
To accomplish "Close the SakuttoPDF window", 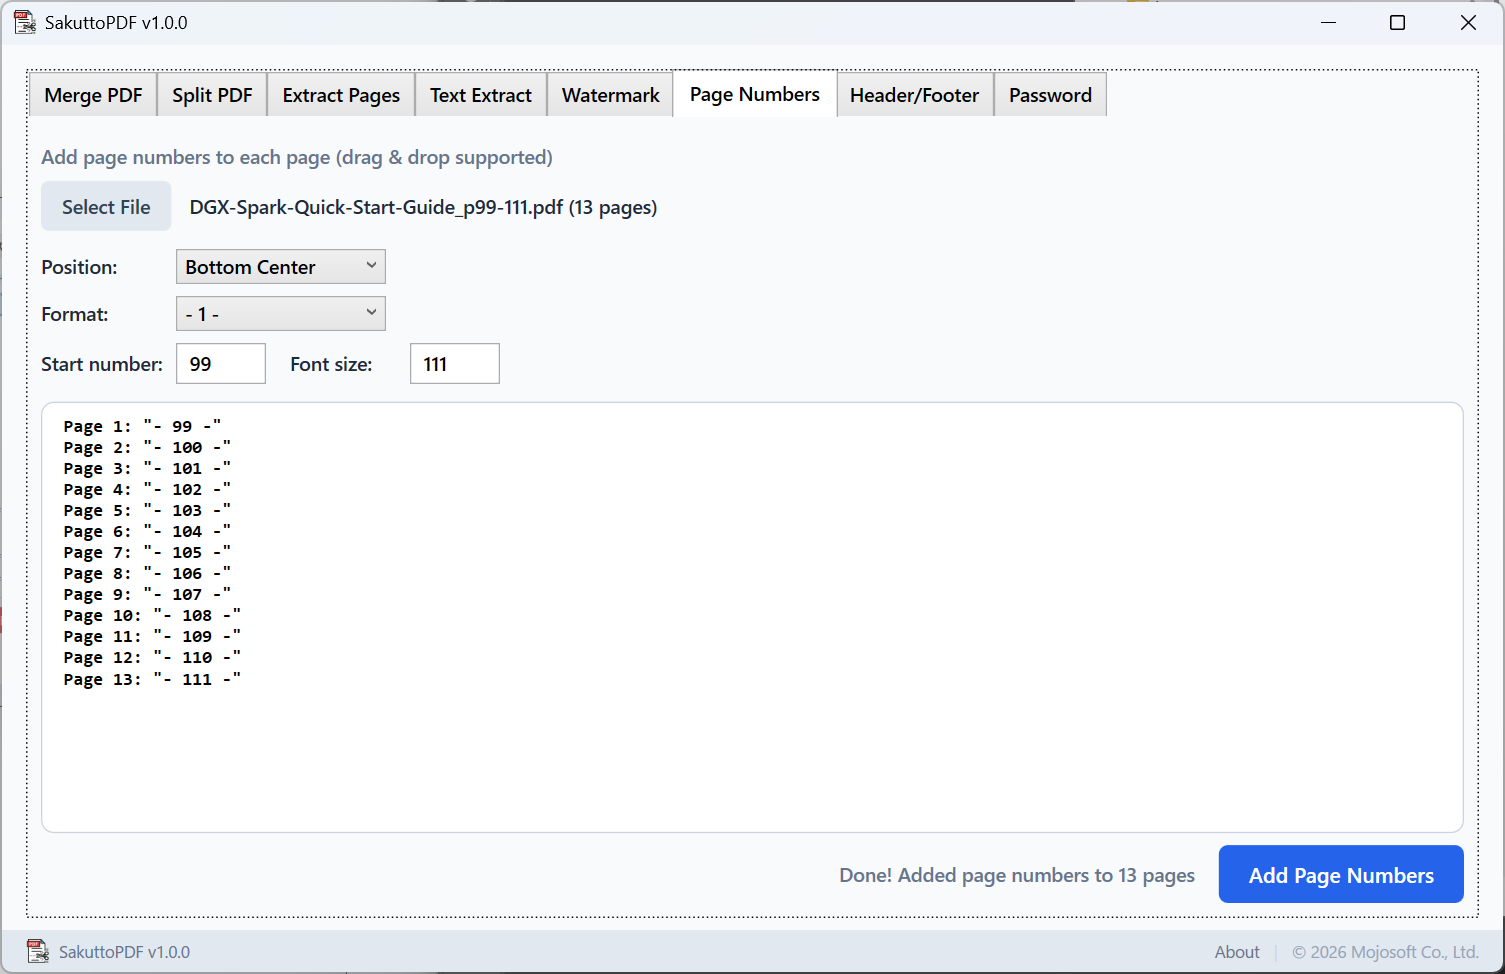I will (1467, 22).
